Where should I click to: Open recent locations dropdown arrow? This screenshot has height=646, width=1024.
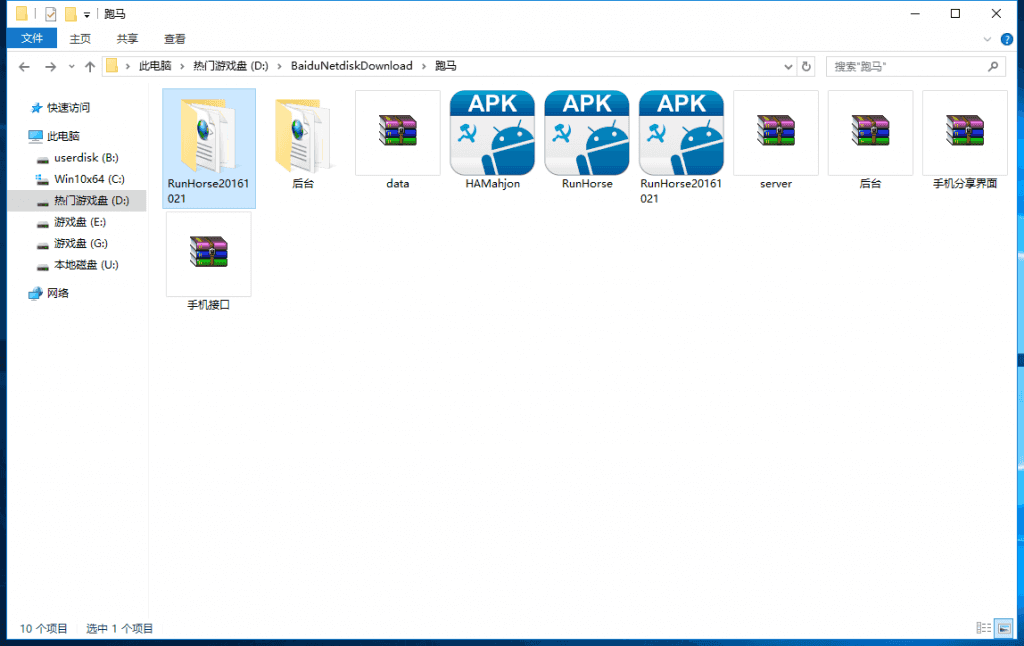coord(71,67)
